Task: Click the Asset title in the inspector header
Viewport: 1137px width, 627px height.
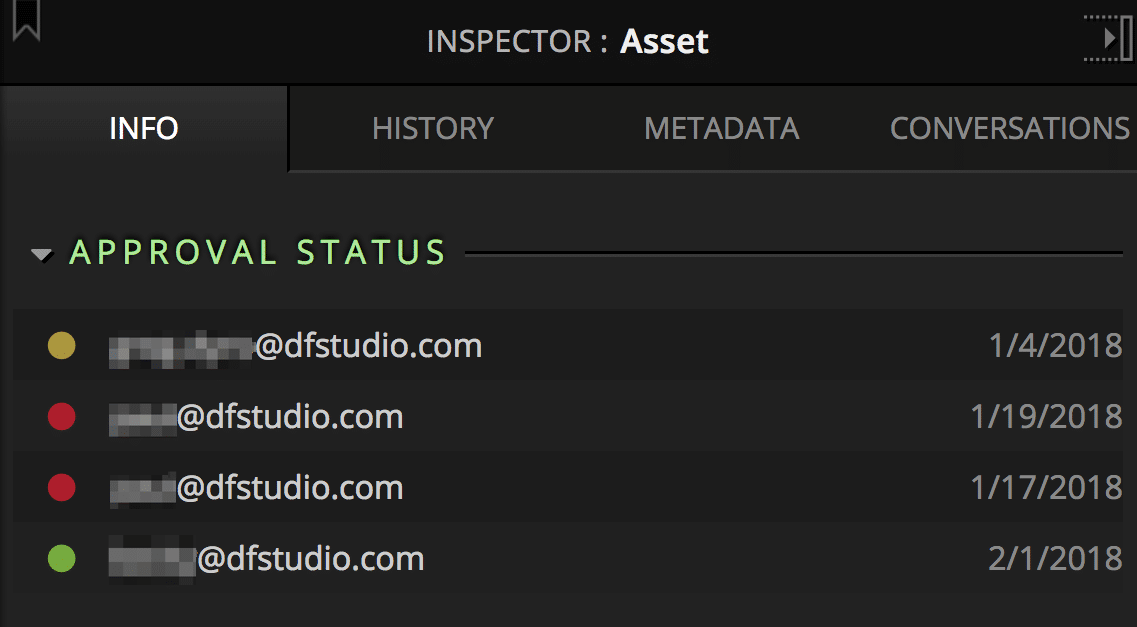Action: (664, 42)
